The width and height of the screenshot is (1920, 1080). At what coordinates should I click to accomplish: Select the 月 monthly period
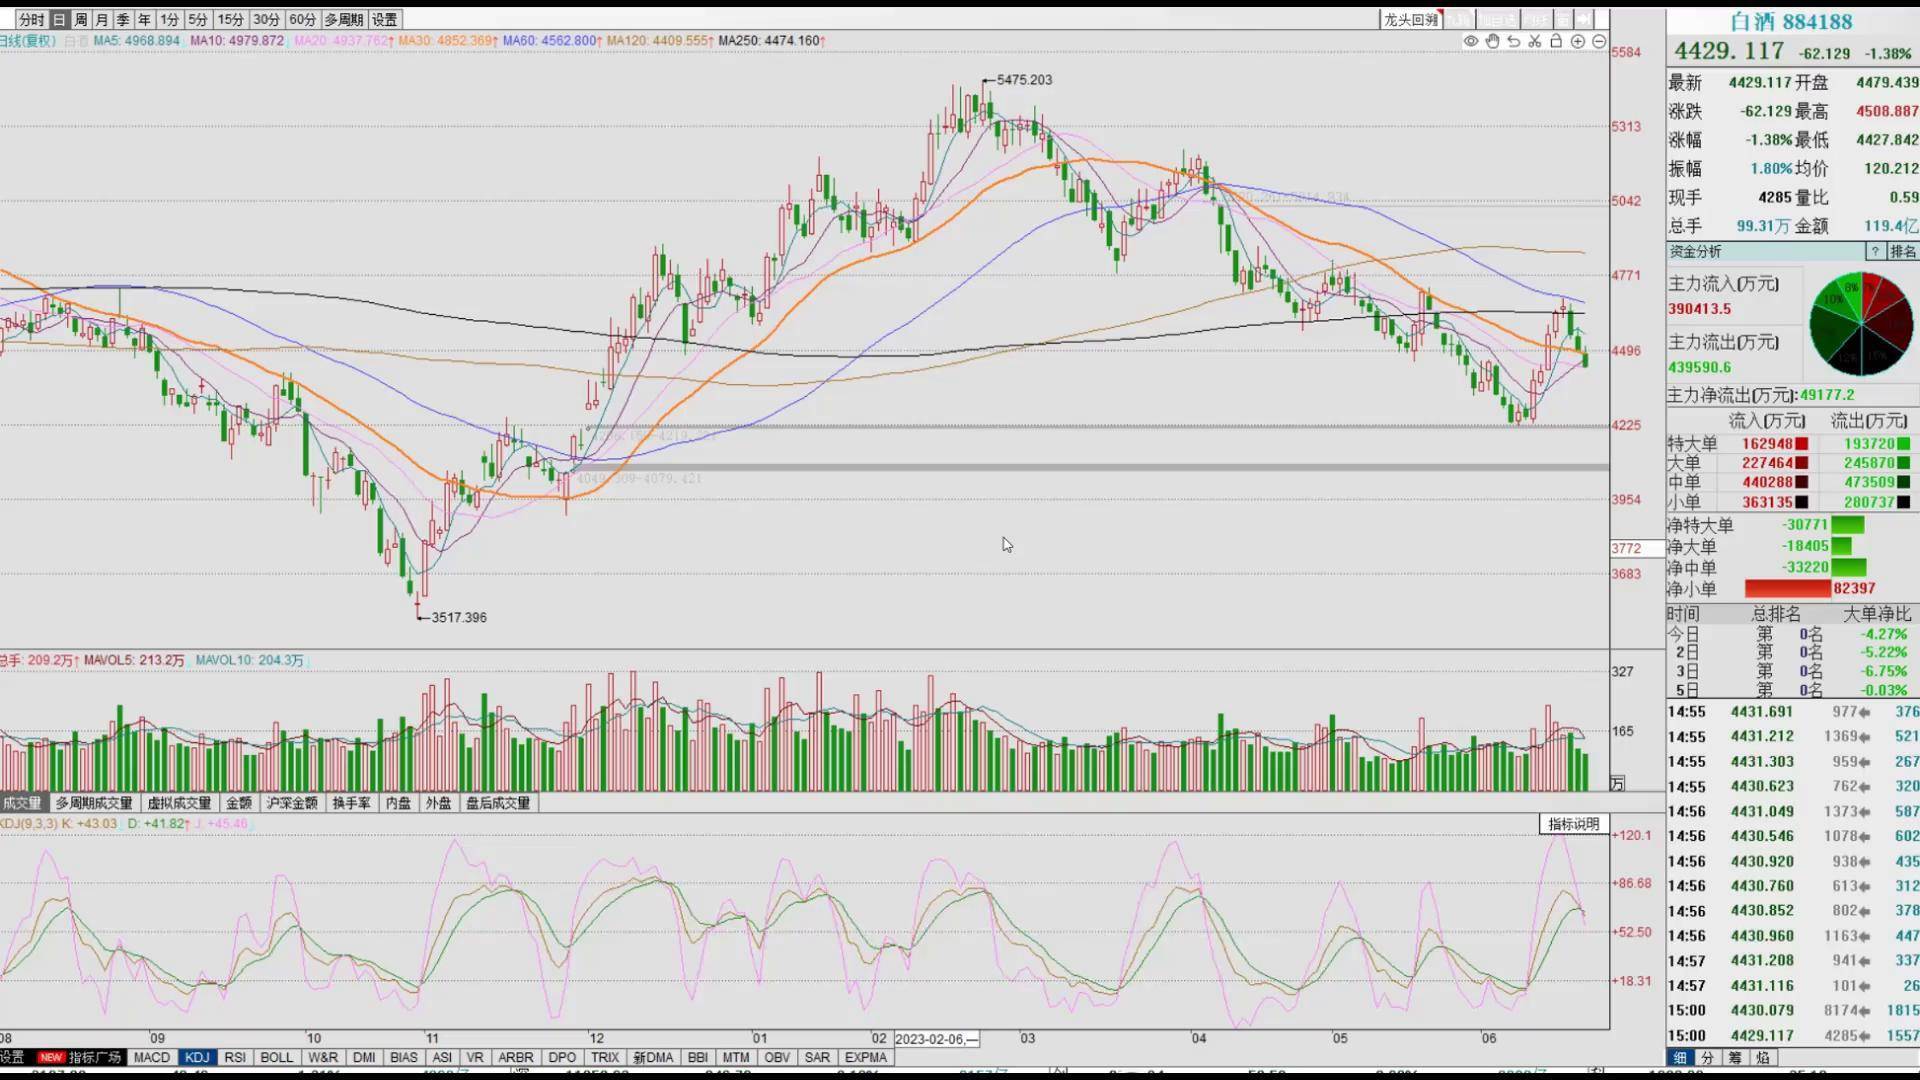[102, 19]
